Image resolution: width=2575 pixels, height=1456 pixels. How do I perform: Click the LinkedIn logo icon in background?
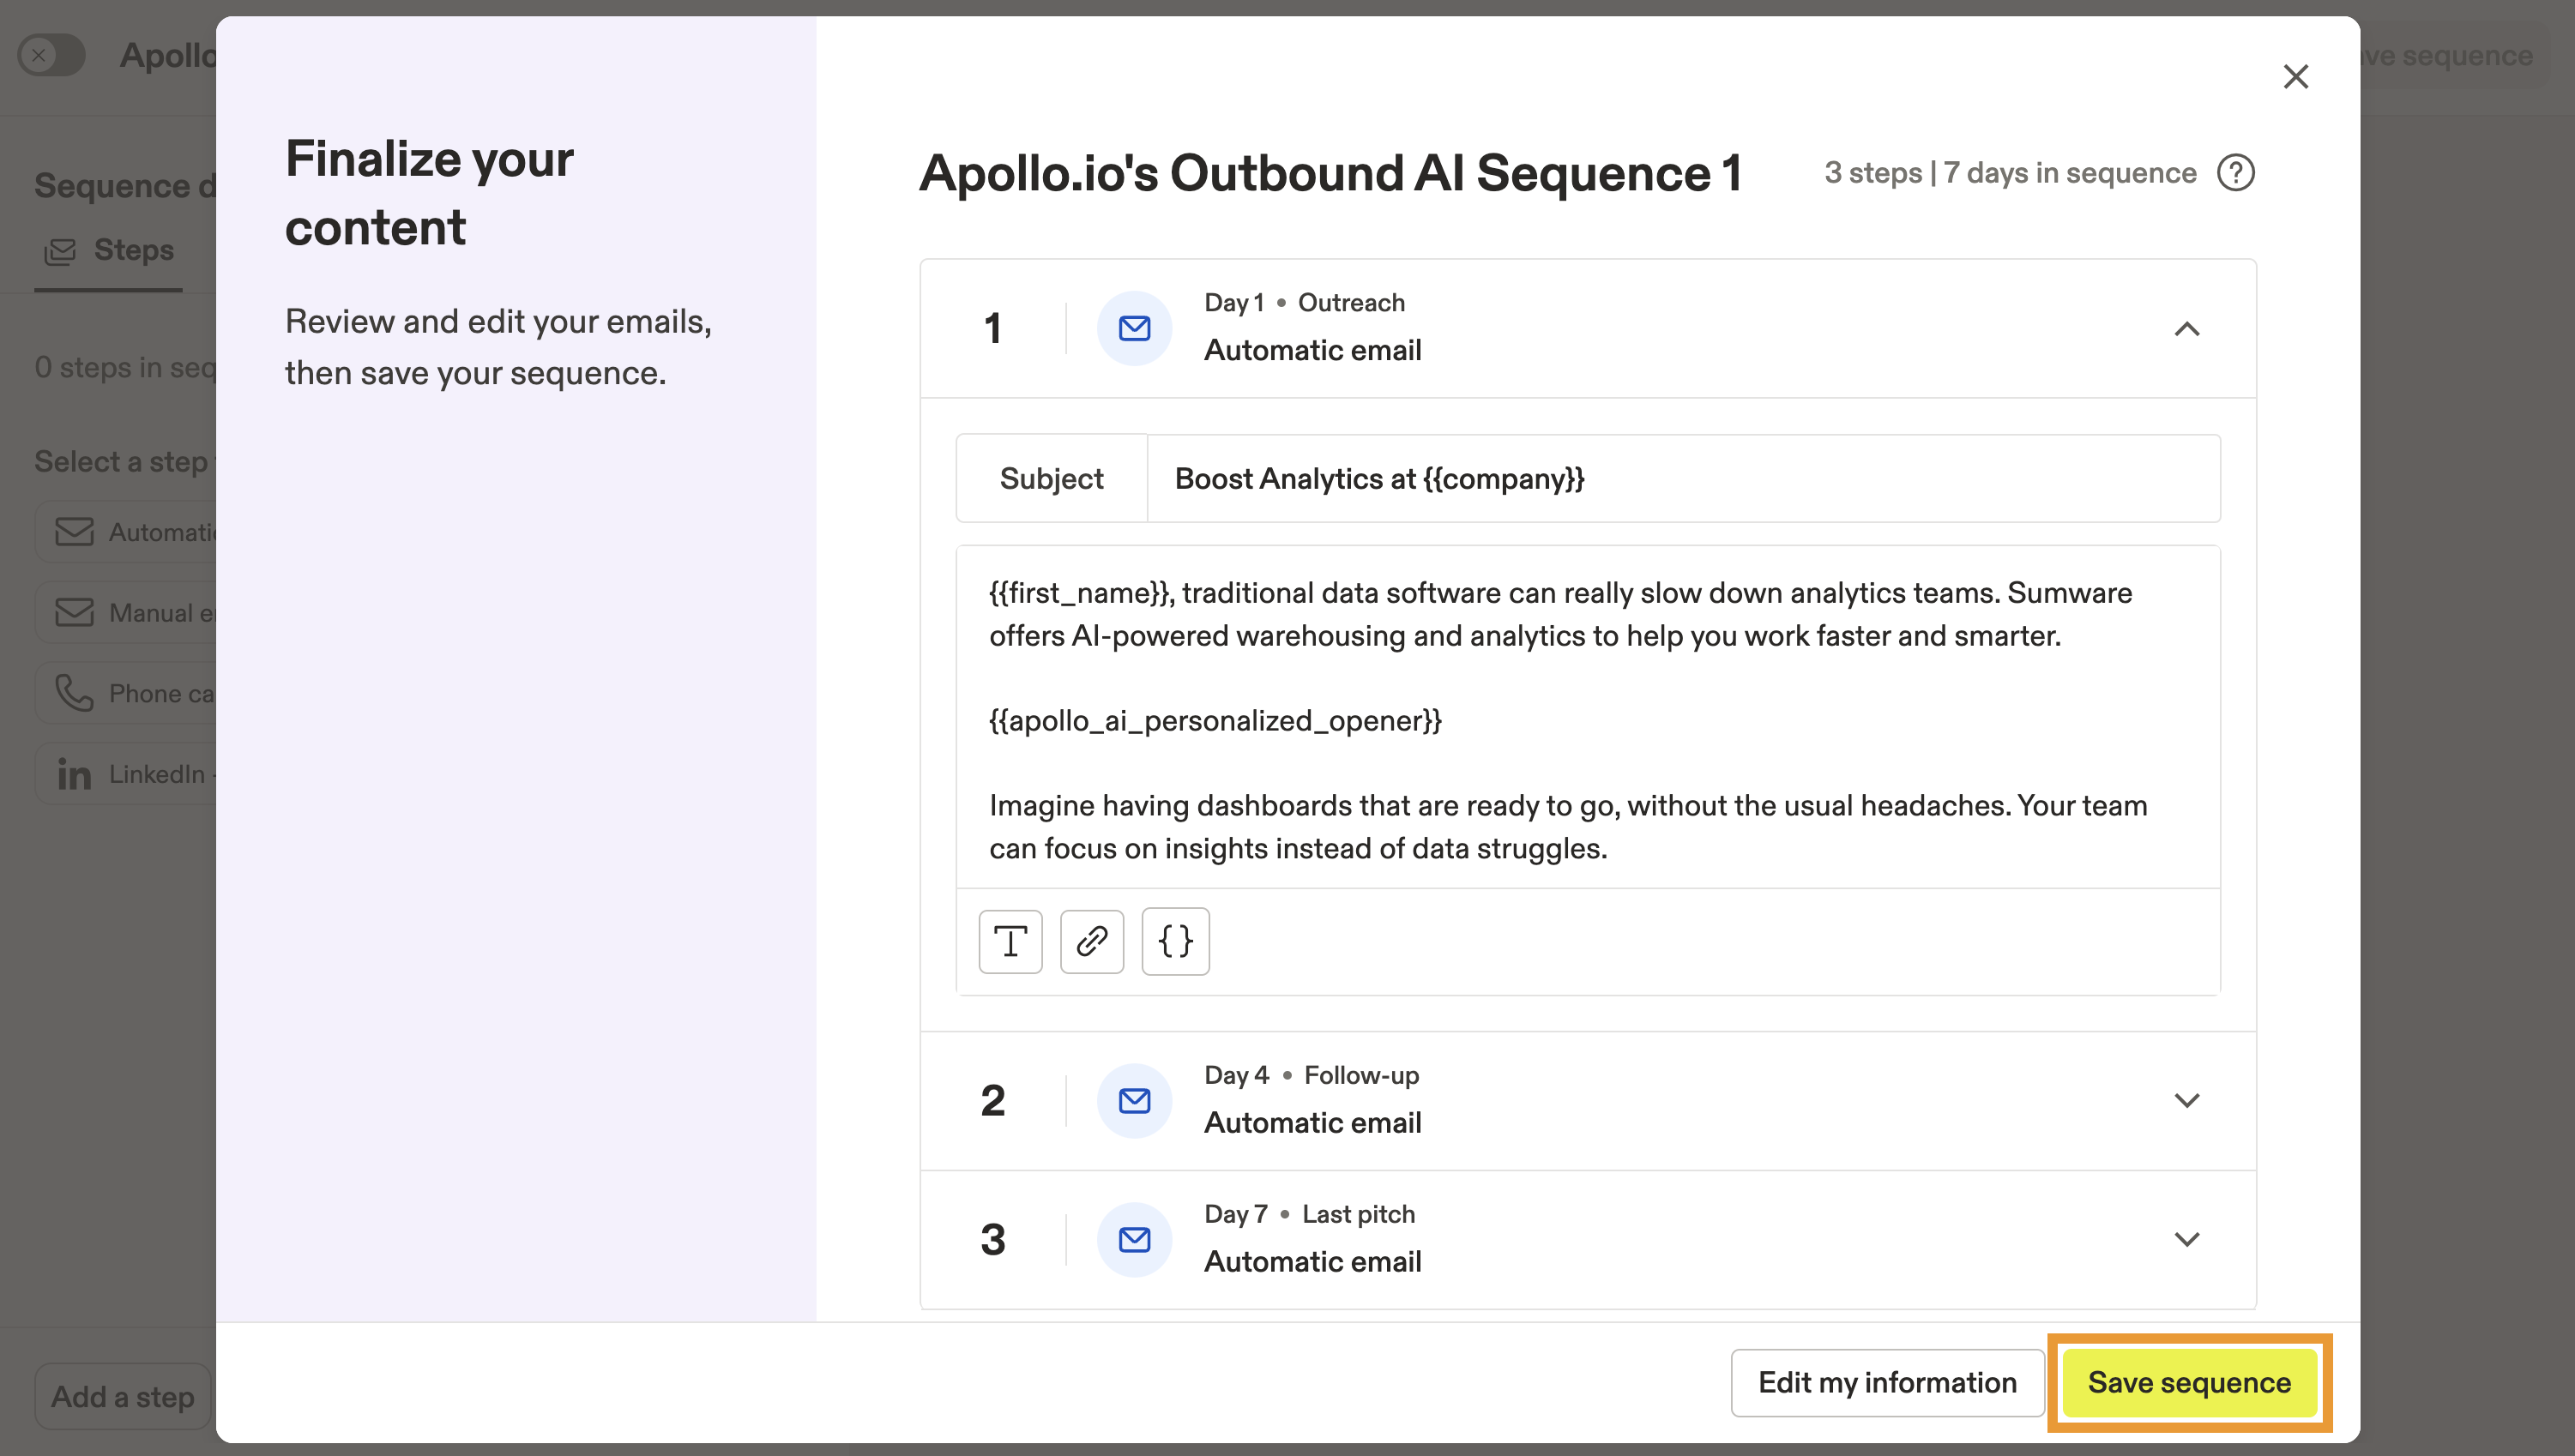[x=74, y=774]
